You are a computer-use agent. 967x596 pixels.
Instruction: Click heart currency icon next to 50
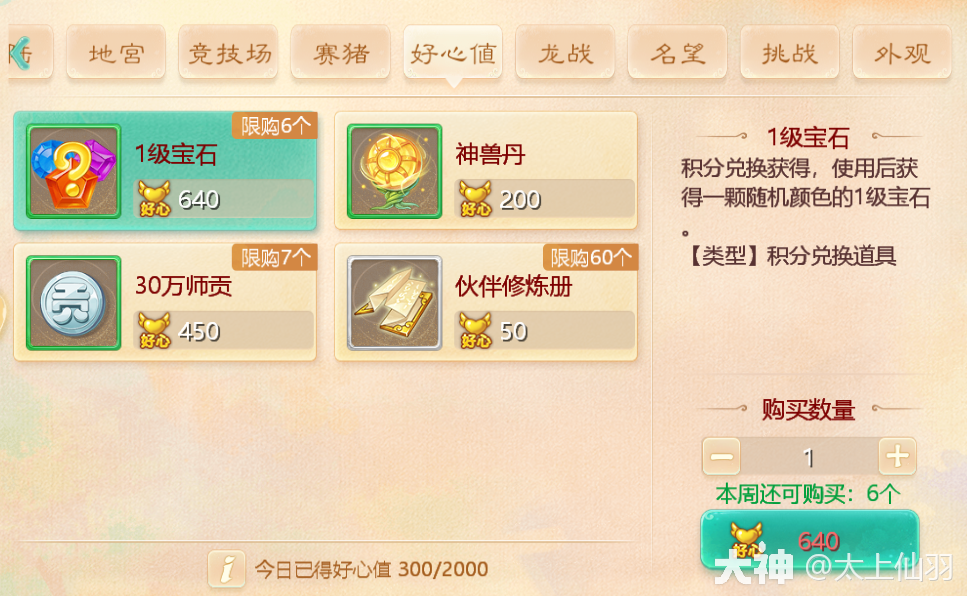(475, 331)
